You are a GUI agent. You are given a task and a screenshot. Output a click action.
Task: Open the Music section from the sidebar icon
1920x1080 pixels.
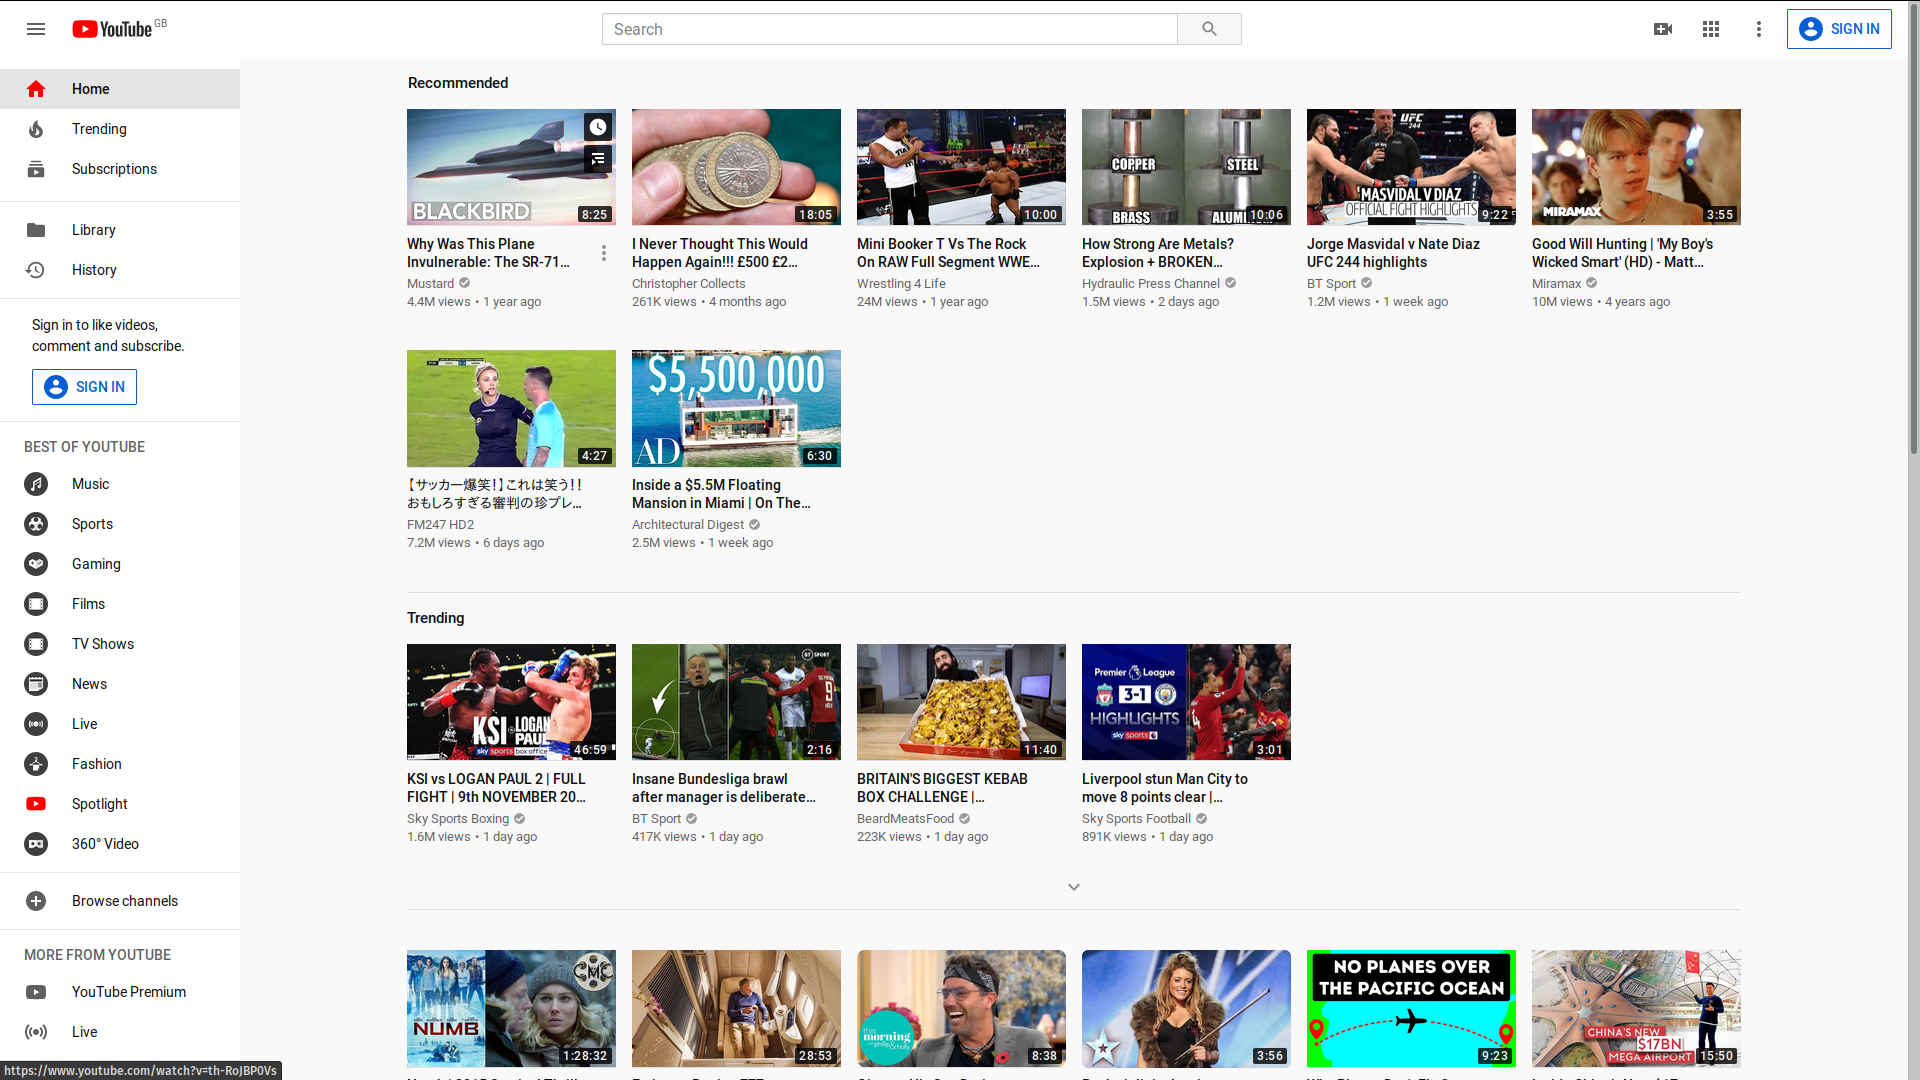click(x=36, y=484)
